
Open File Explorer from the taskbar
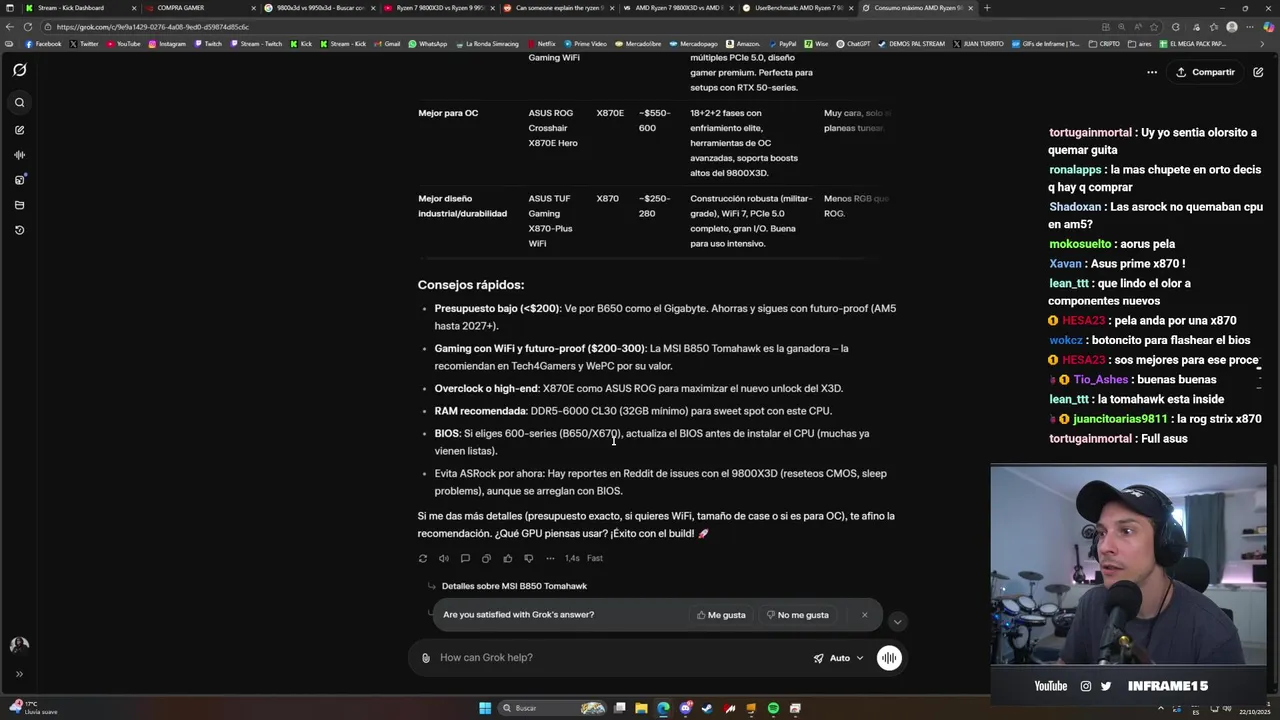pyautogui.click(x=641, y=708)
